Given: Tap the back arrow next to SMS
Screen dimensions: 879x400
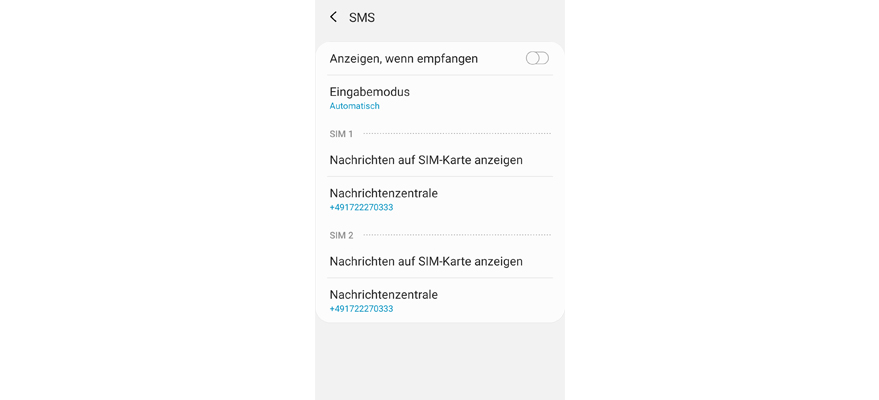Looking at the screenshot, I should click(334, 17).
